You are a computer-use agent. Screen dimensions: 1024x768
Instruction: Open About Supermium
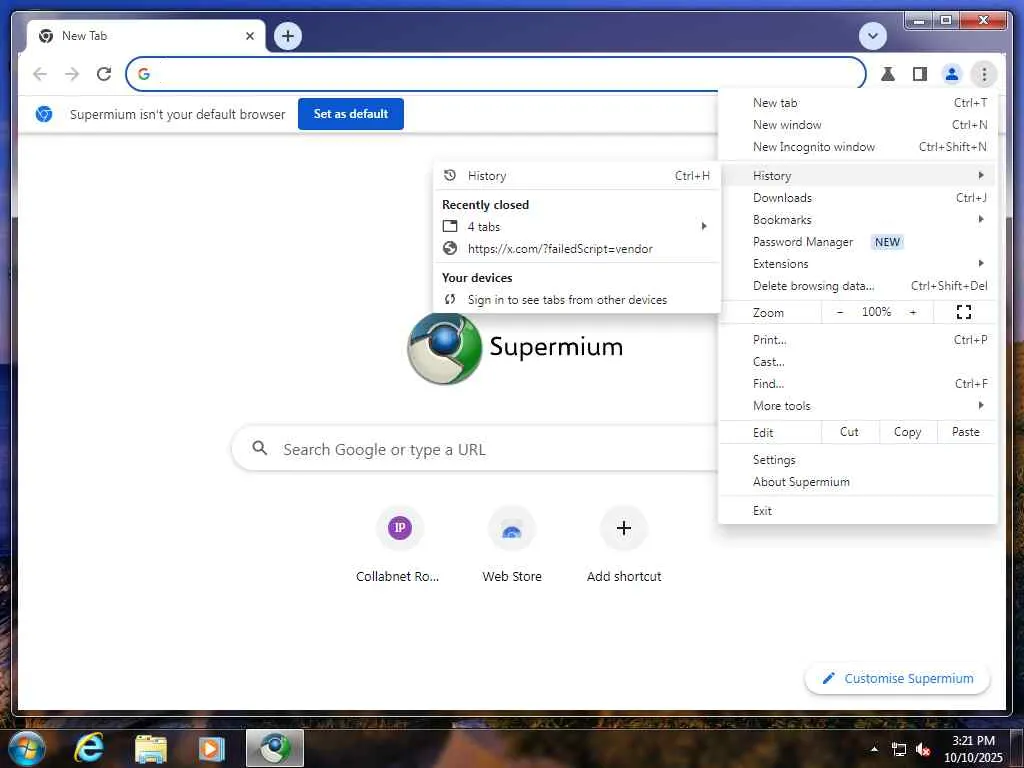(857, 482)
